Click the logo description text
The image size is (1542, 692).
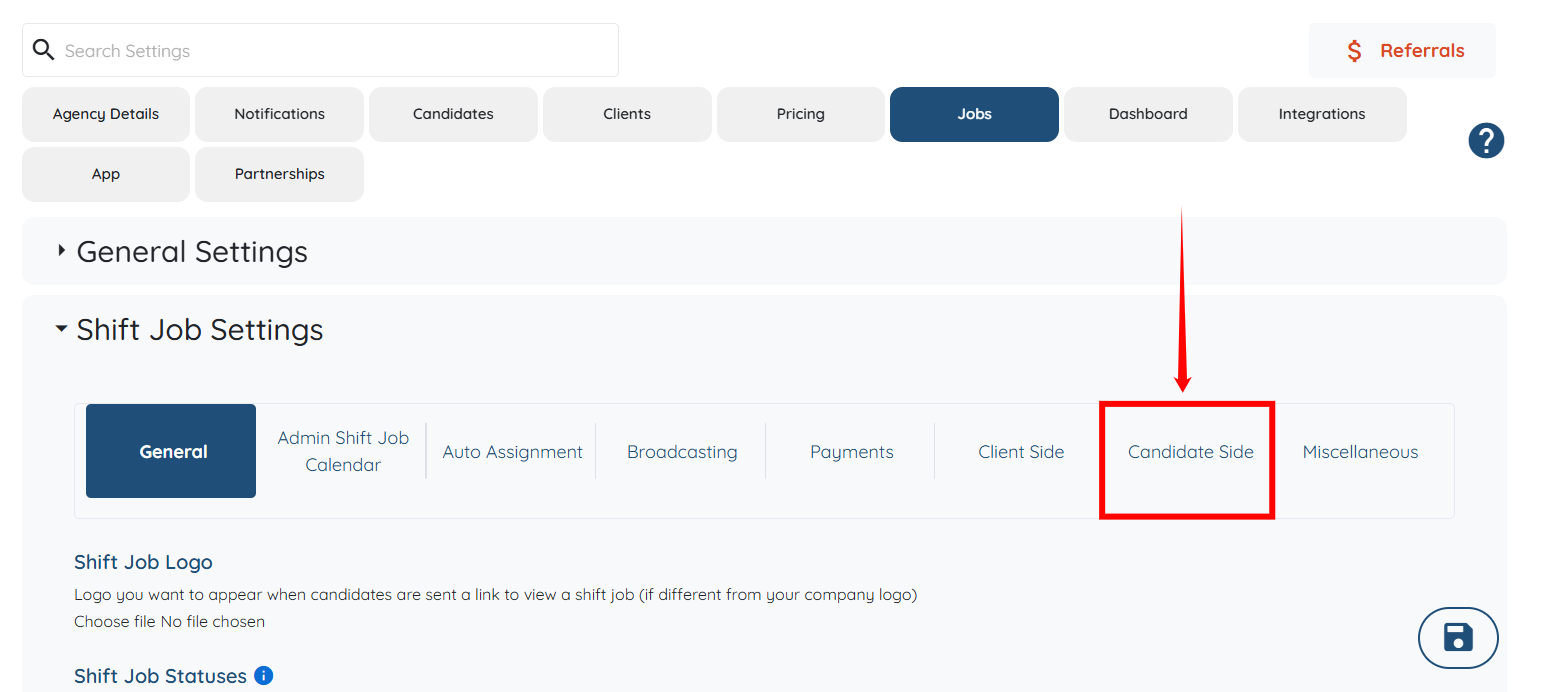495,595
